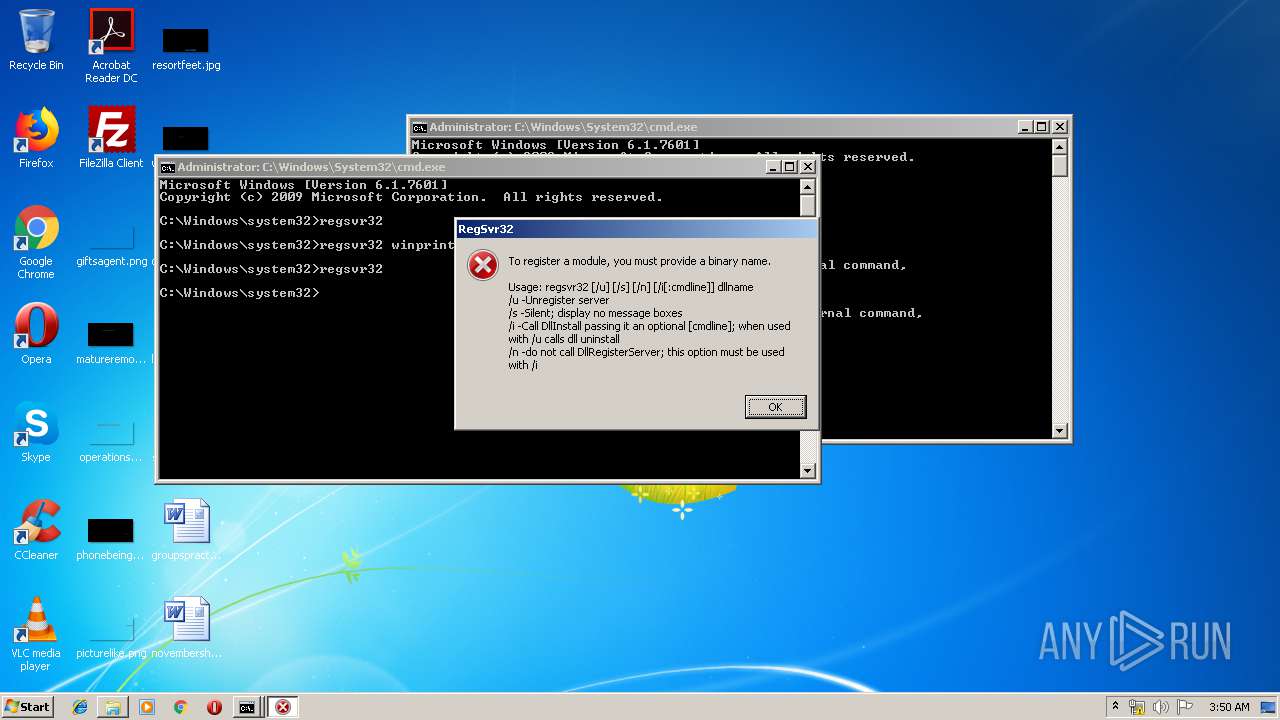The height and width of the screenshot is (720, 1280).
Task: Minimize the rear cmd.exe window
Action: [x=1025, y=127]
